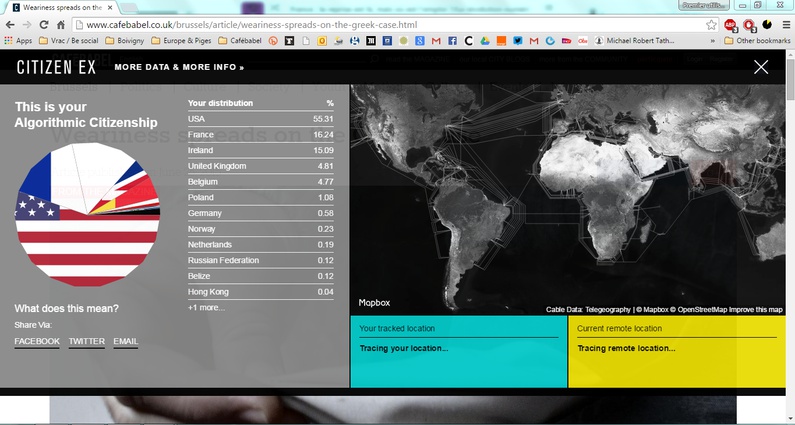Open the blue circular arrow bookmark icon
The height and width of the screenshot is (425, 795).
[x=550, y=41]
